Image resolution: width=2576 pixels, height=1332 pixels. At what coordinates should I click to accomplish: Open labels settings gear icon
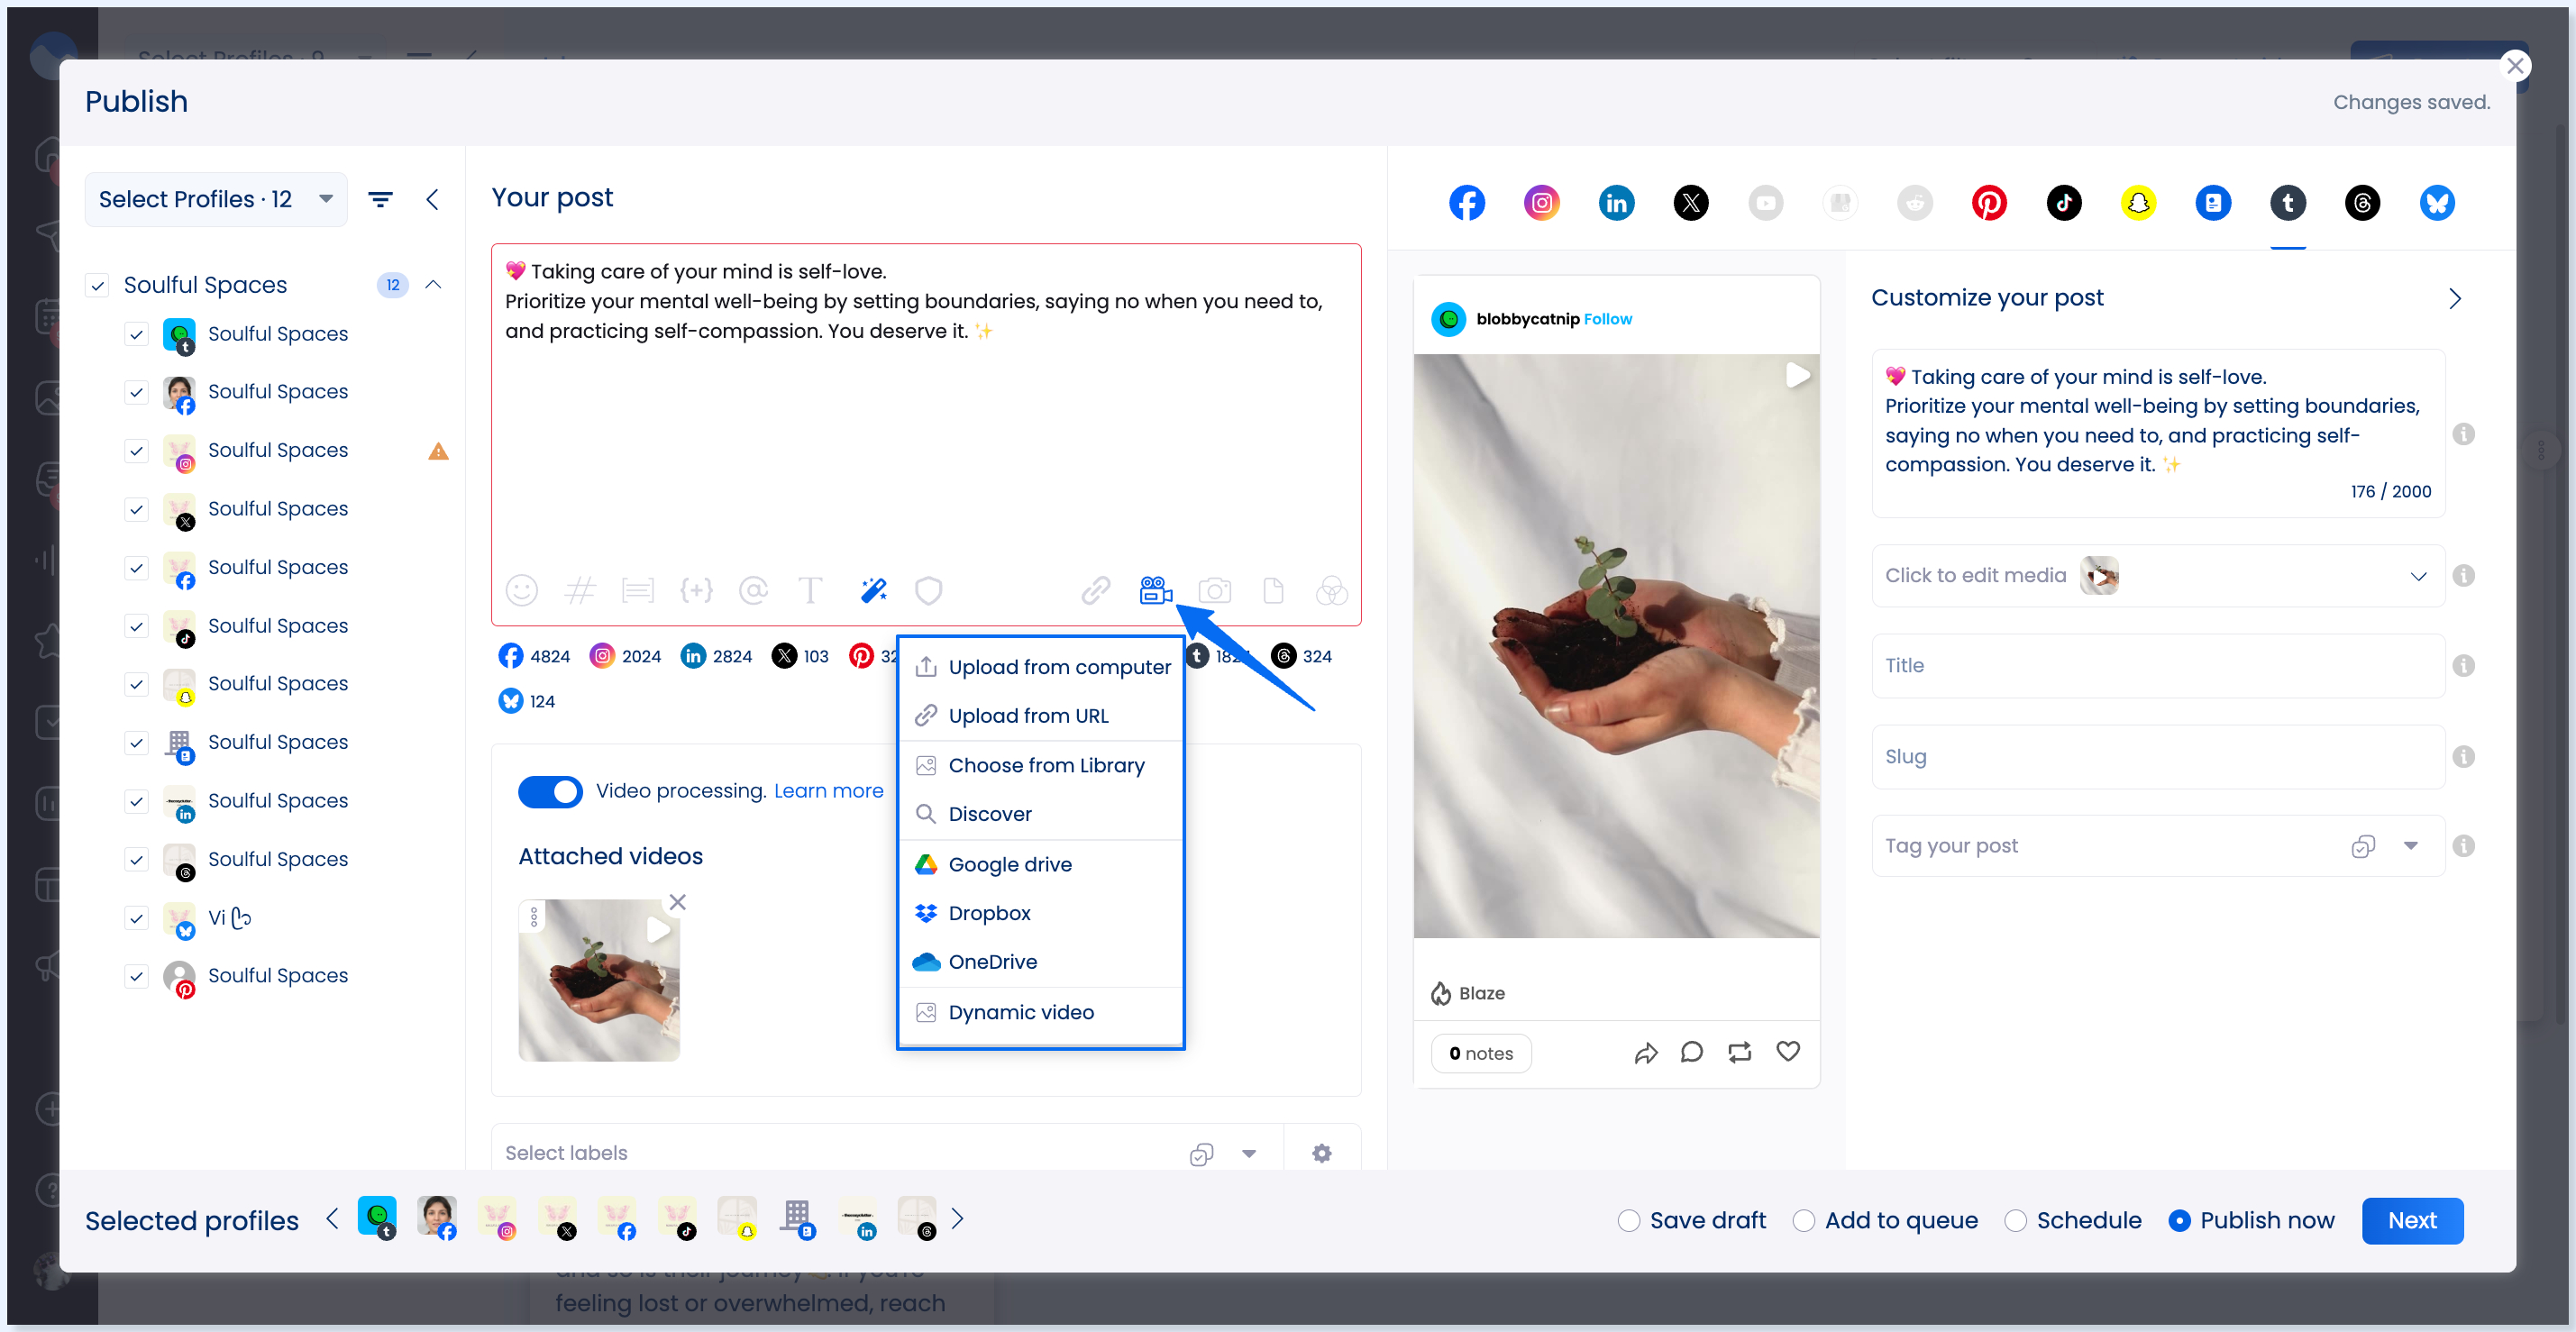[1321, 1153]
